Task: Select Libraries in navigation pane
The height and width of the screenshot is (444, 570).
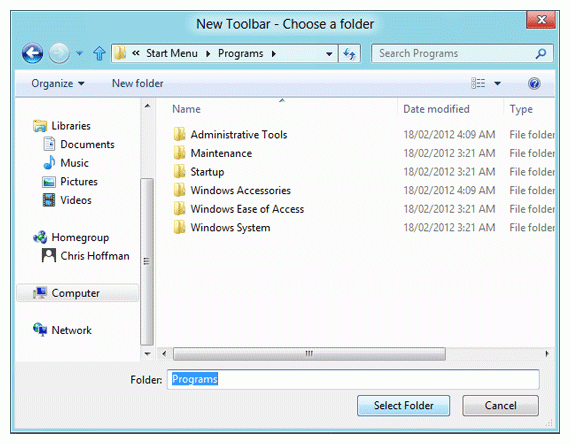Action: coord(71,126)
